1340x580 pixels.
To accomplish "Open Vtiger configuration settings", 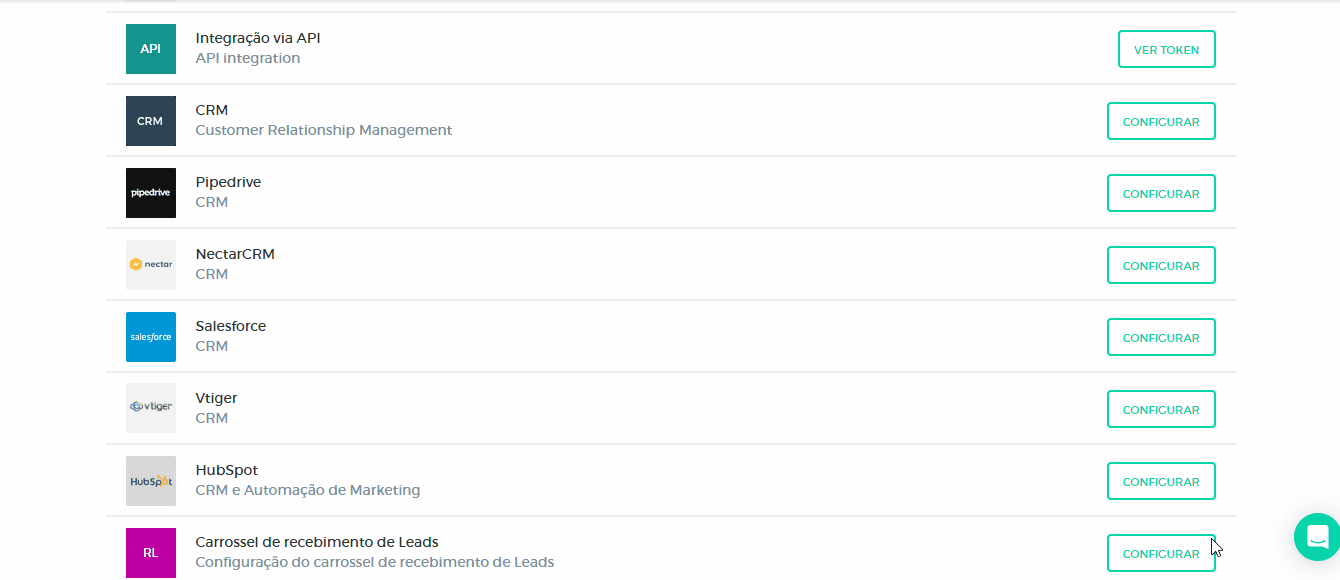I will [x=1161, y=409].
